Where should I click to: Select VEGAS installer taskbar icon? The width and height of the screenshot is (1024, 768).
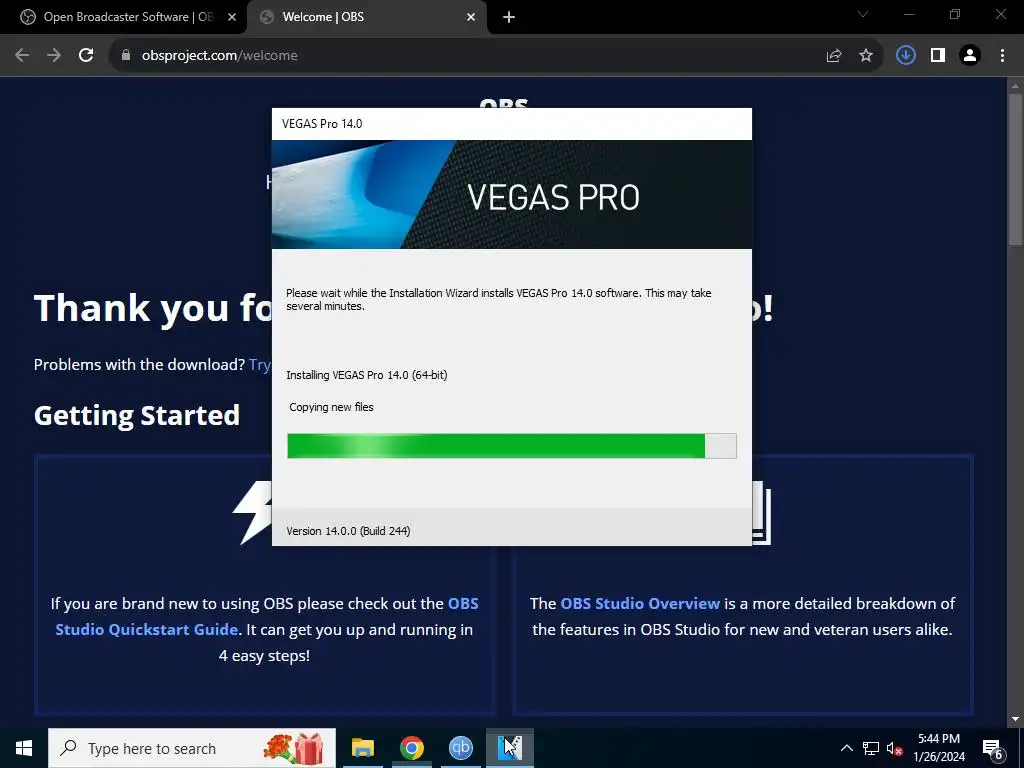(510, 748)
